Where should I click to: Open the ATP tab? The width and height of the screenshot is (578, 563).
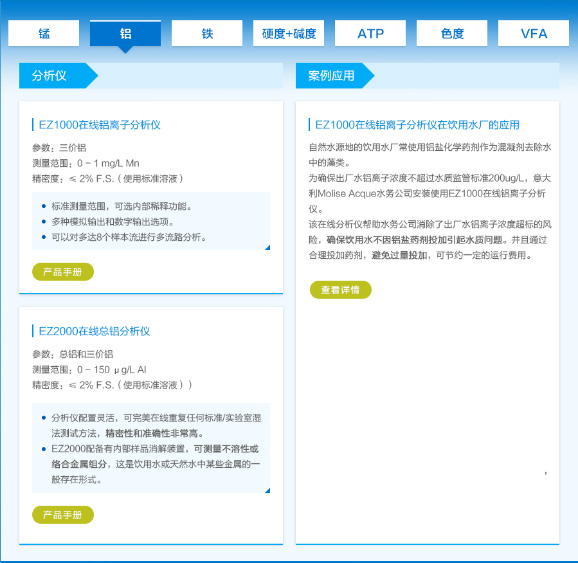coord(370,33)
